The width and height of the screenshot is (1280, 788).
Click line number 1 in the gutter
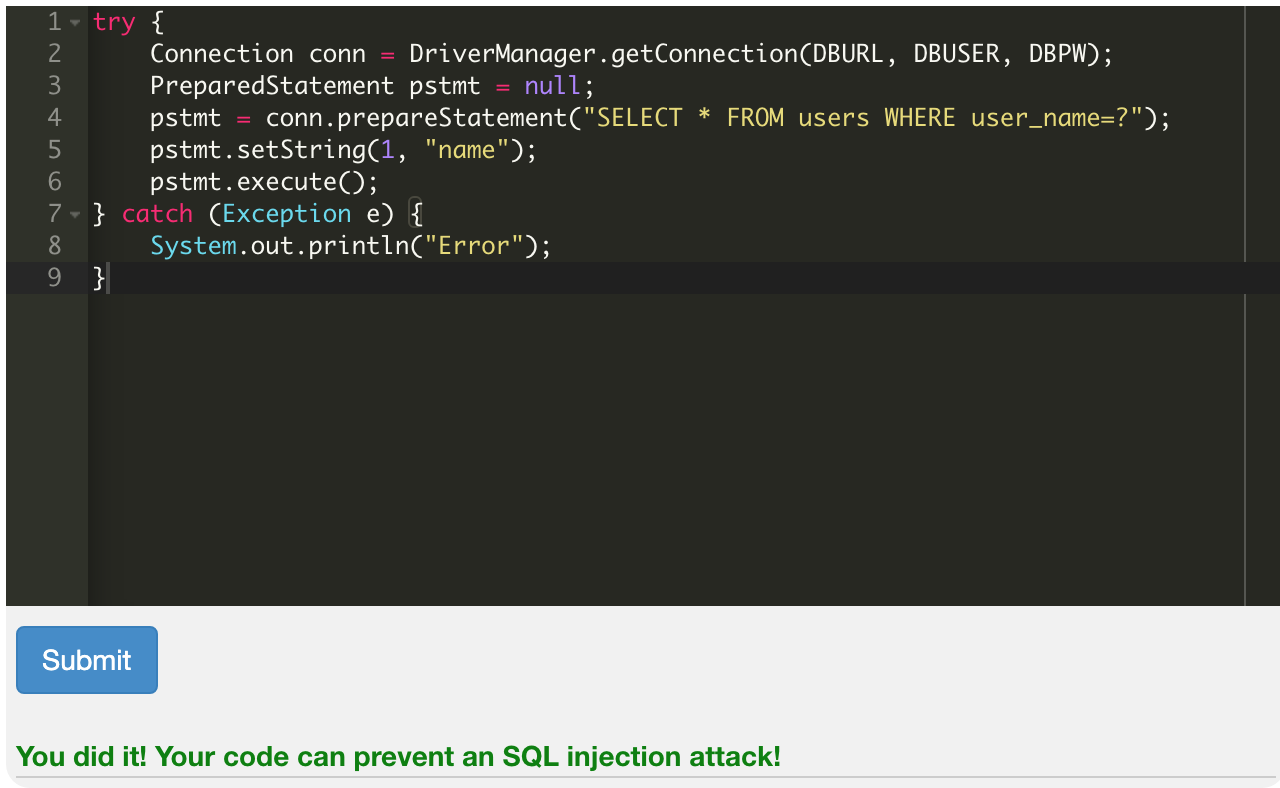pyautogui.click(x=54, y=21)
